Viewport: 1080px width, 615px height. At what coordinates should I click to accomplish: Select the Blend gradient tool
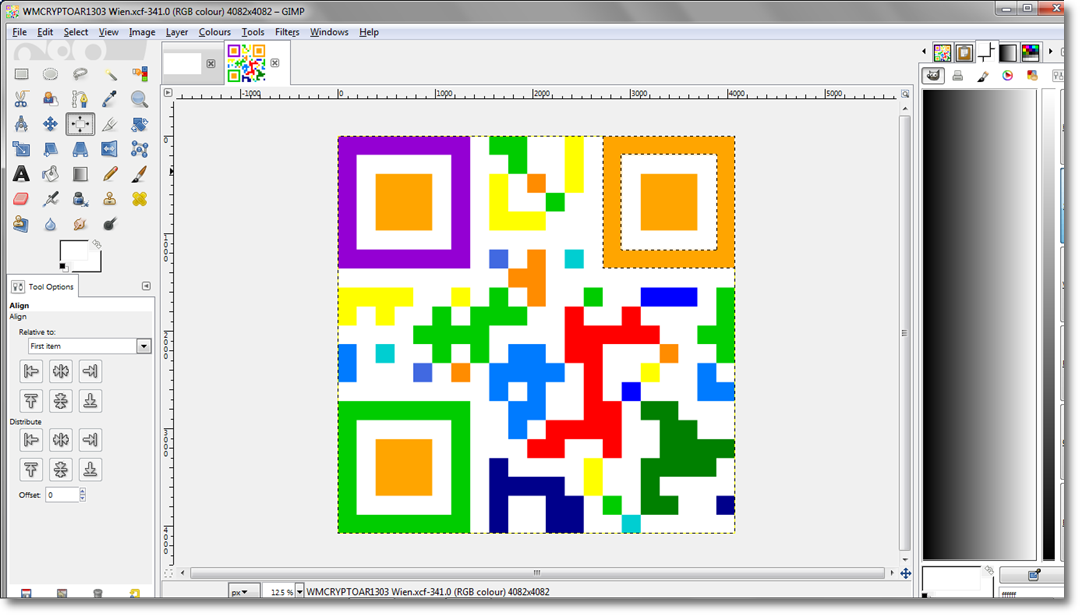coord(80,174)
